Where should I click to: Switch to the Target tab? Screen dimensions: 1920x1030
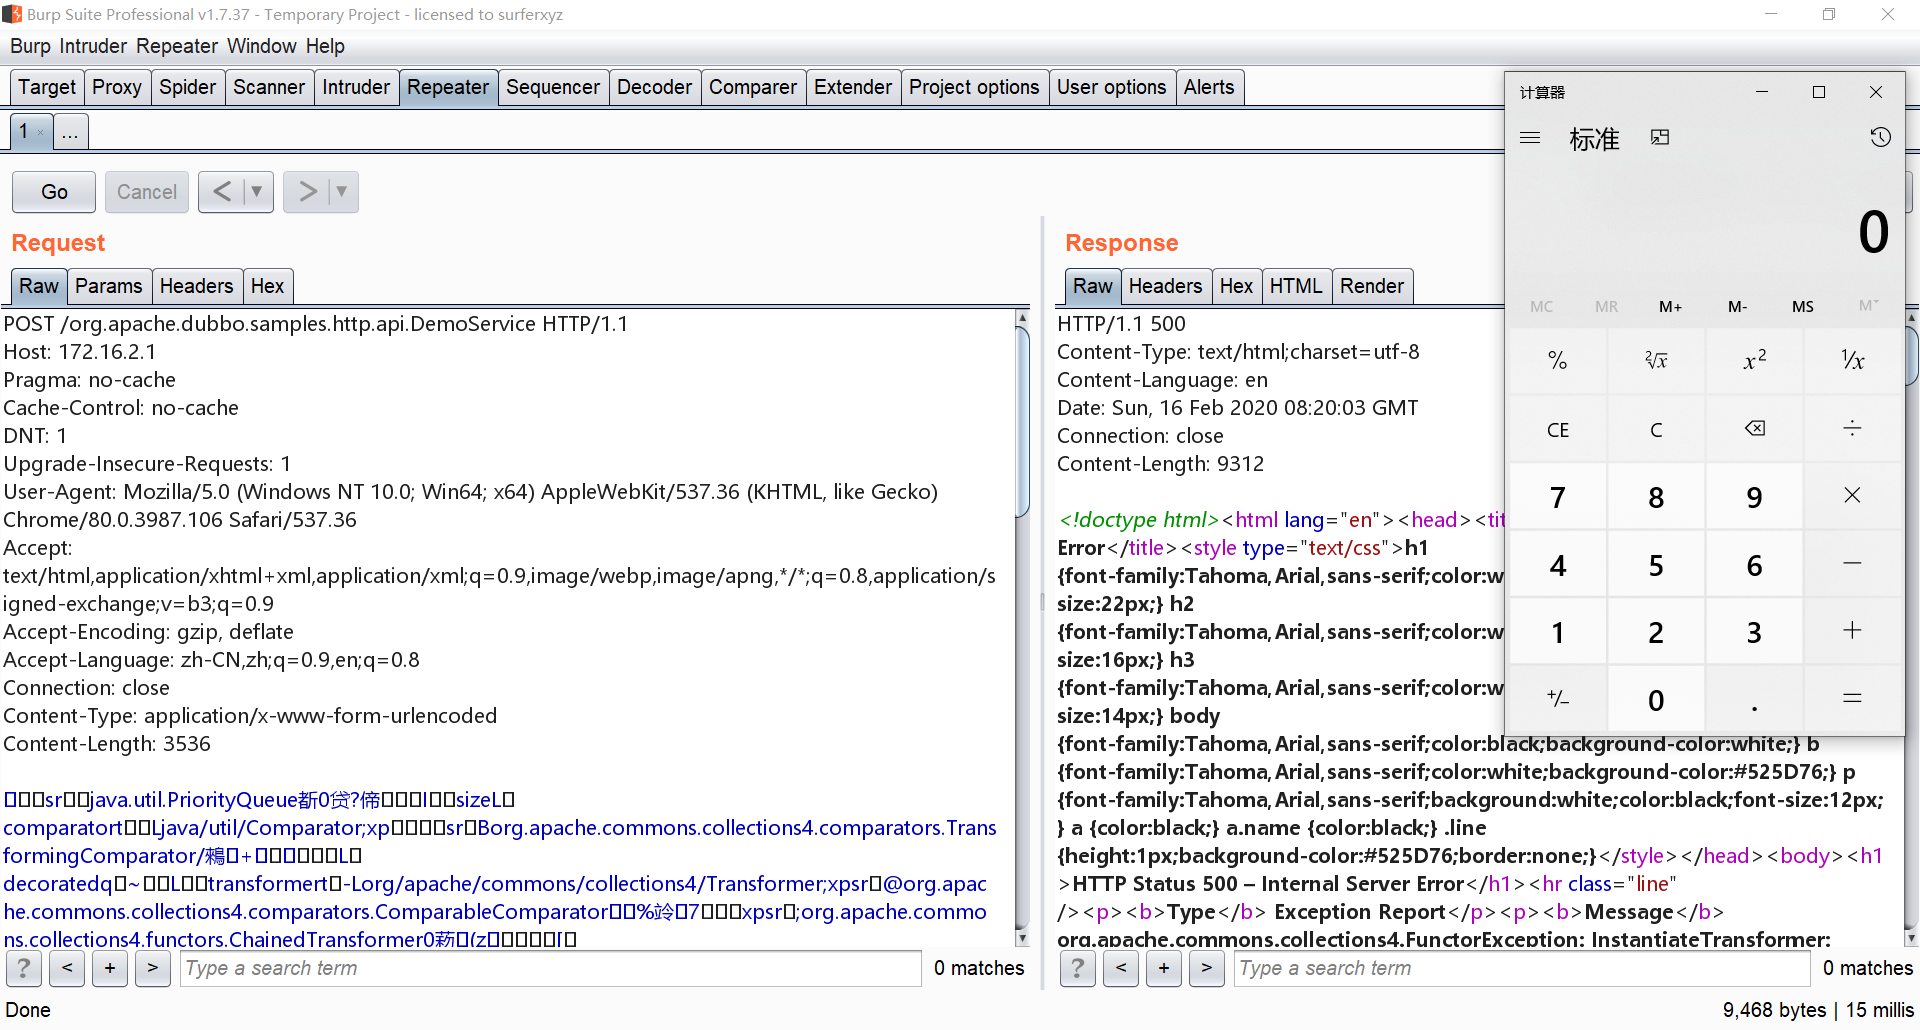coord(47,87)
